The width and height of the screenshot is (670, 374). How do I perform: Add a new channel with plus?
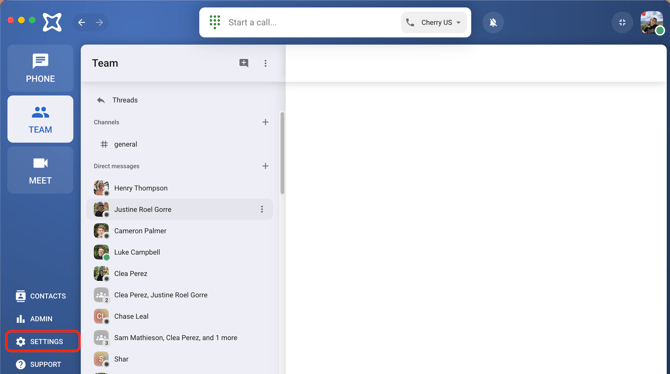coord(265,122)
